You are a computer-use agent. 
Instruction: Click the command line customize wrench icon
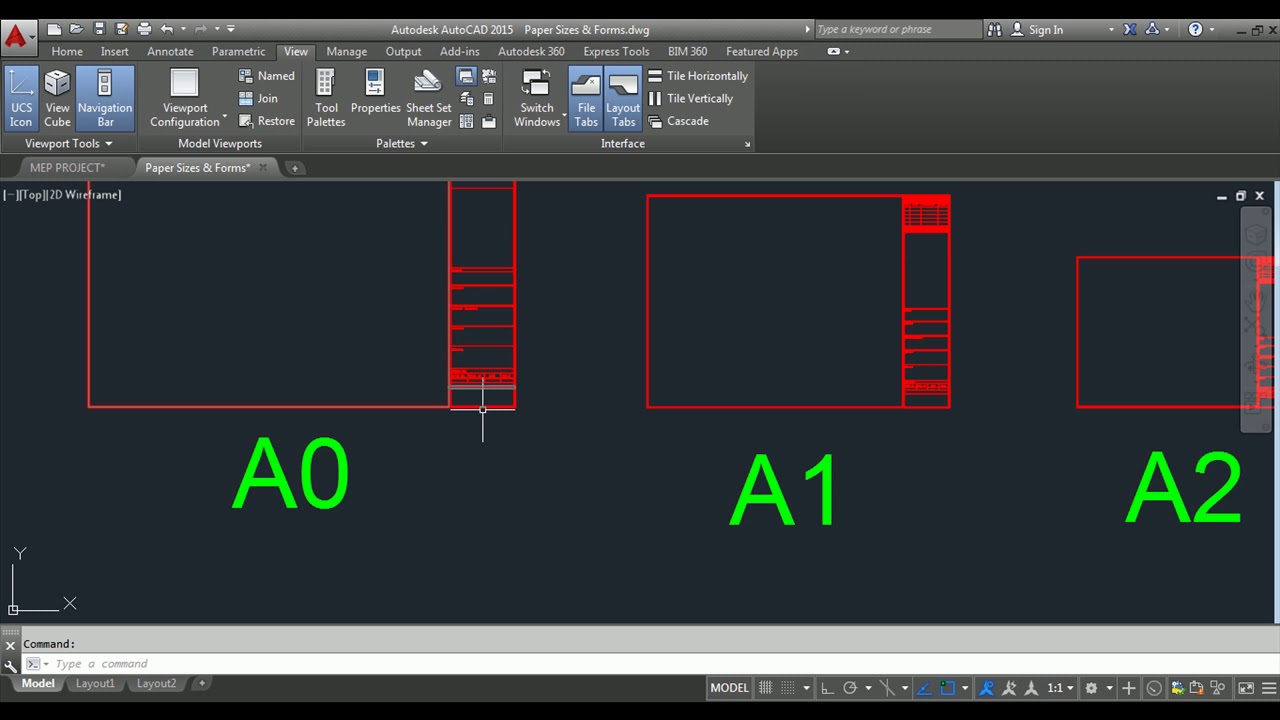(10, 665)
